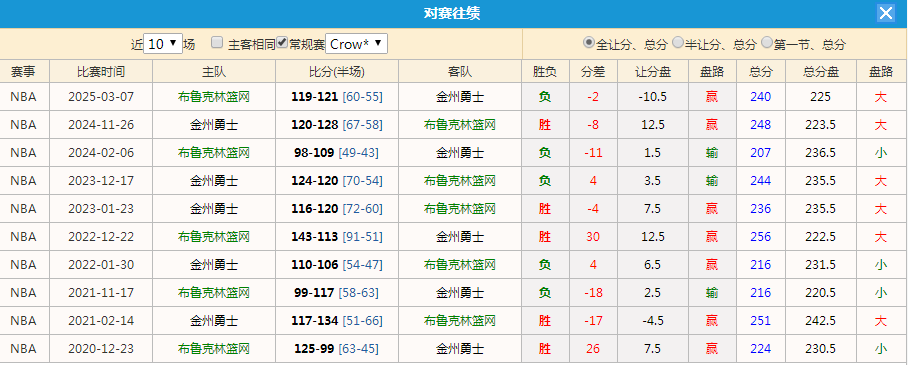Click the 119-121 score
The image size is (908, 365).
click(x=314, y=97)
